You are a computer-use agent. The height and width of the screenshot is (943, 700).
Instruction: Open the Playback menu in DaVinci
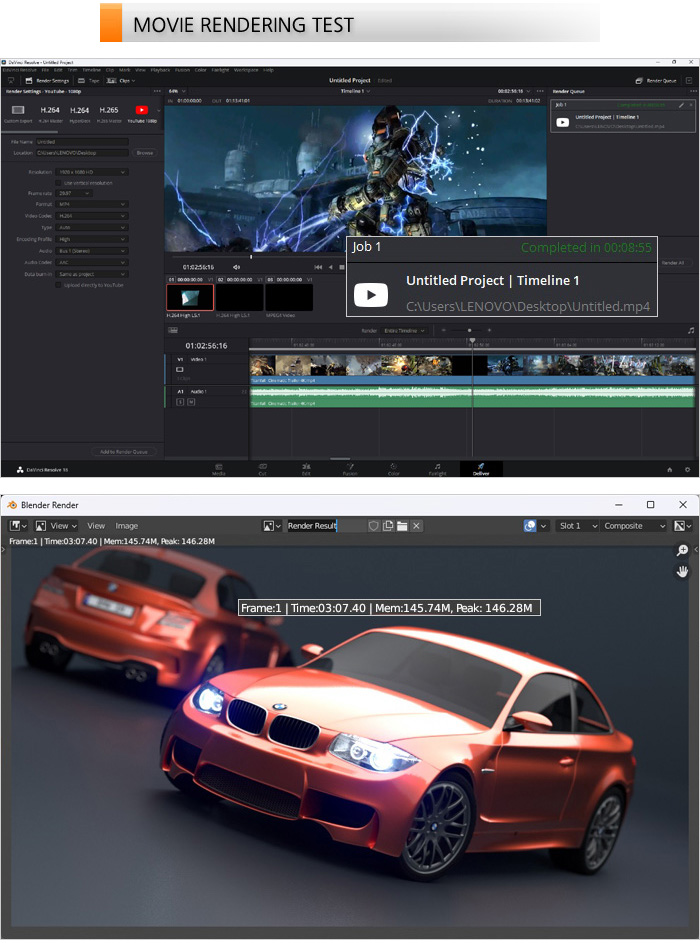point(160,70)
